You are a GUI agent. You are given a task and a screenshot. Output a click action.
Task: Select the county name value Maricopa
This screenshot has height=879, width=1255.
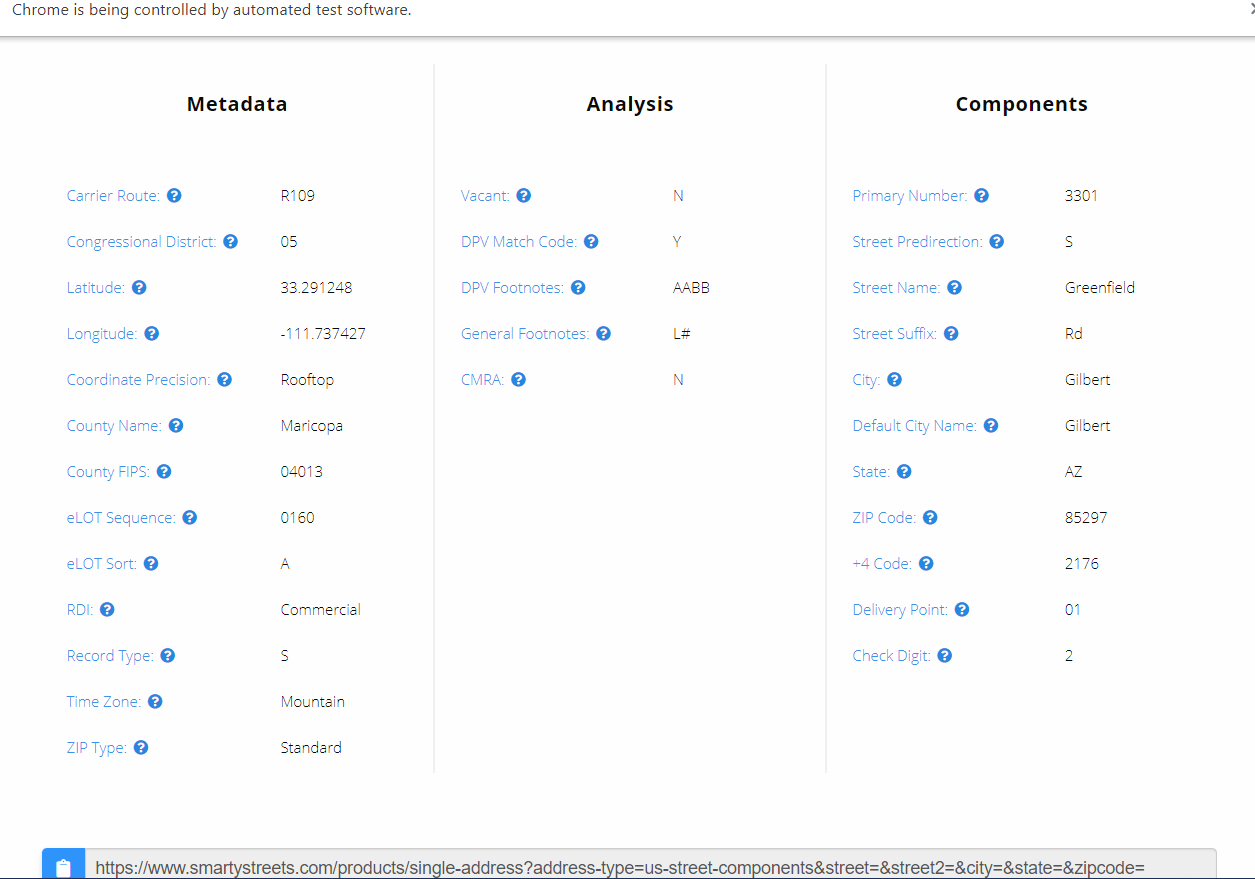coord(312,426)
